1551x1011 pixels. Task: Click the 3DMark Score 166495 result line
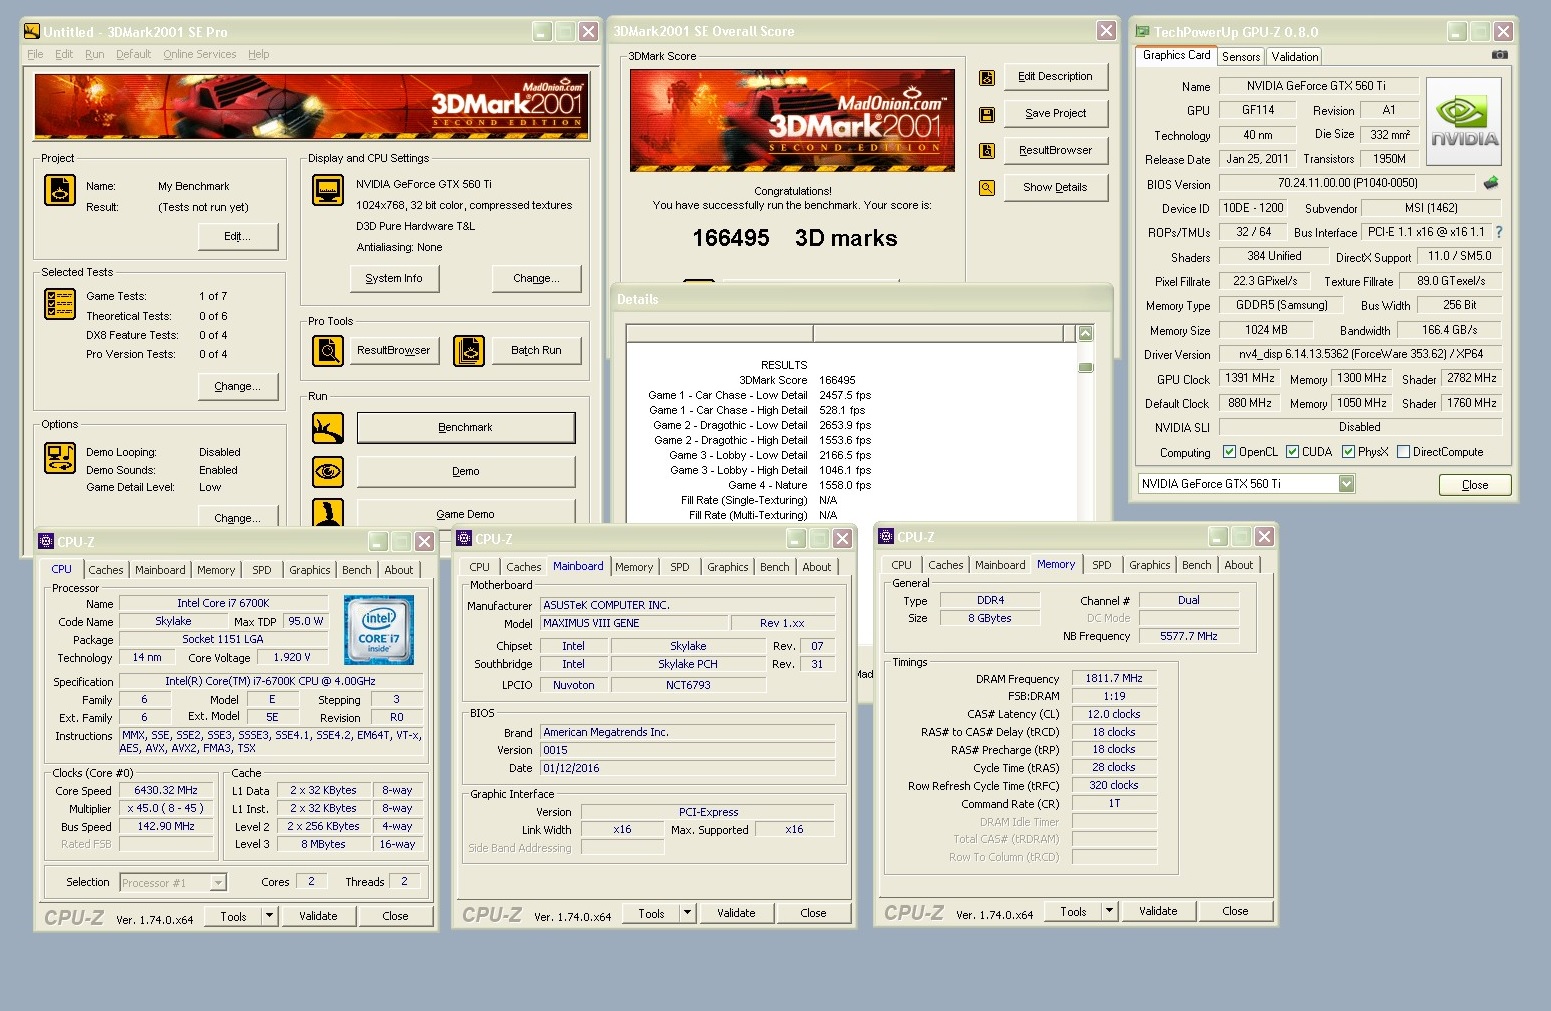pyautogui.click(x=797, y=380)
